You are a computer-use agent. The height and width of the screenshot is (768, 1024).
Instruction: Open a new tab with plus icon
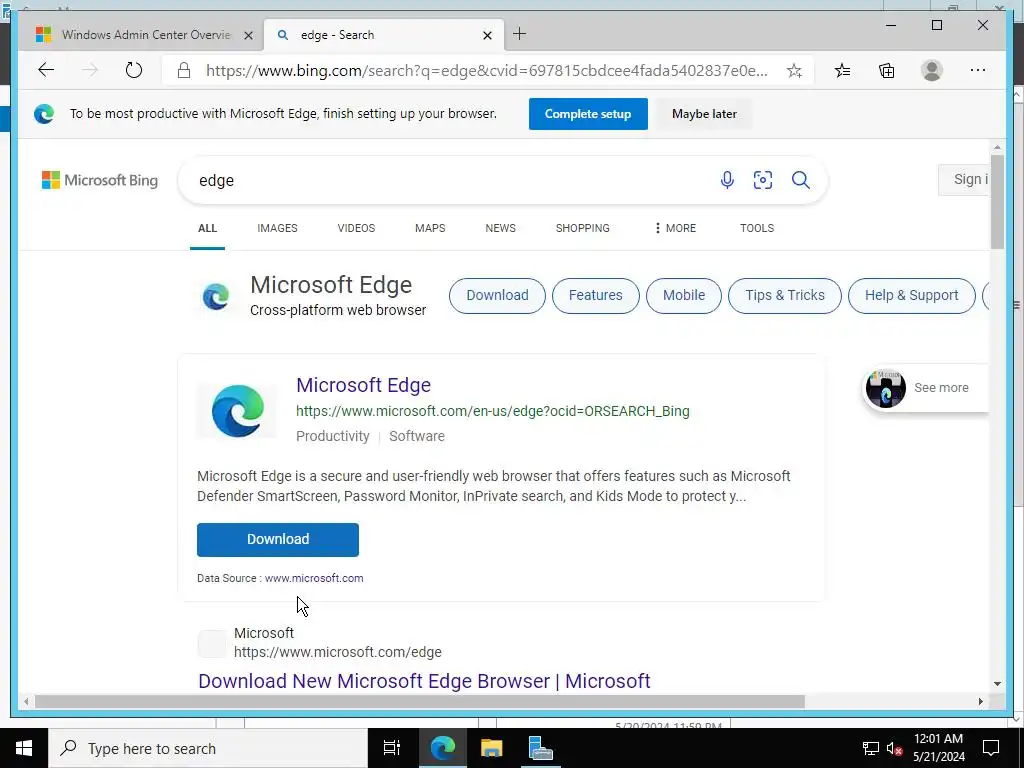tap(519, 34)
